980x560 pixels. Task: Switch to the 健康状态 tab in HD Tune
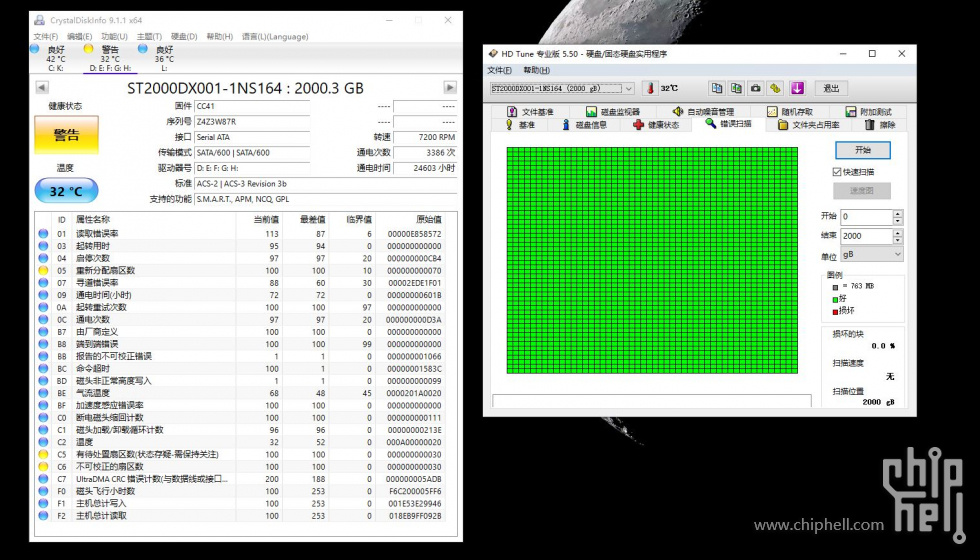point(656,125)
